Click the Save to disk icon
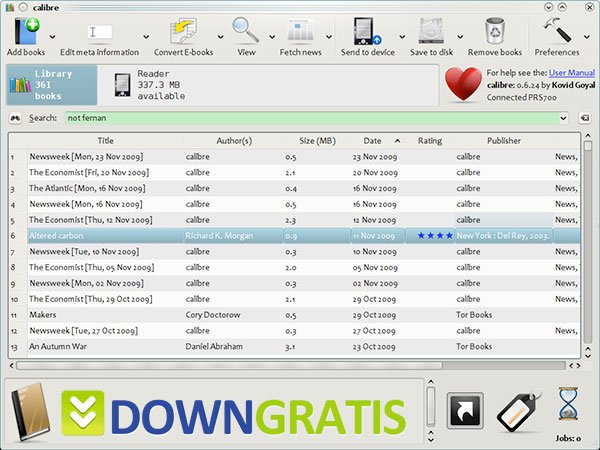The height and width of the screenshot is (450, 600). pos(431,31)
